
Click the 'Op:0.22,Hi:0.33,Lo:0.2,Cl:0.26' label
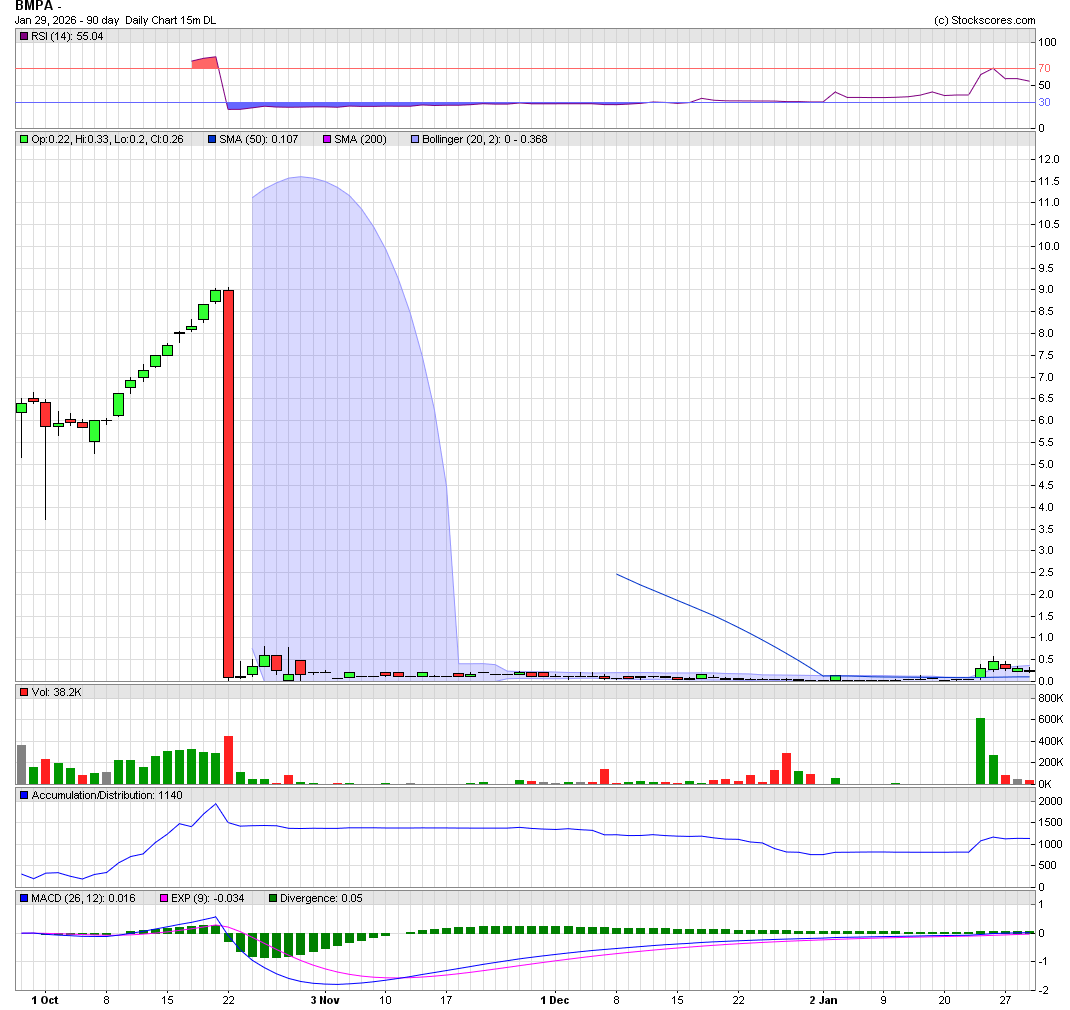[107, 139]
